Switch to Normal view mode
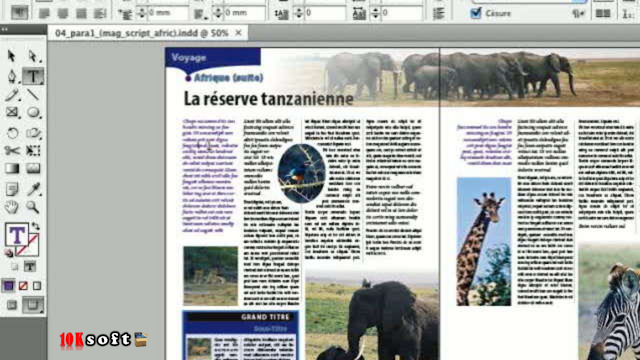640x360 pixels. tap(12, 305)
